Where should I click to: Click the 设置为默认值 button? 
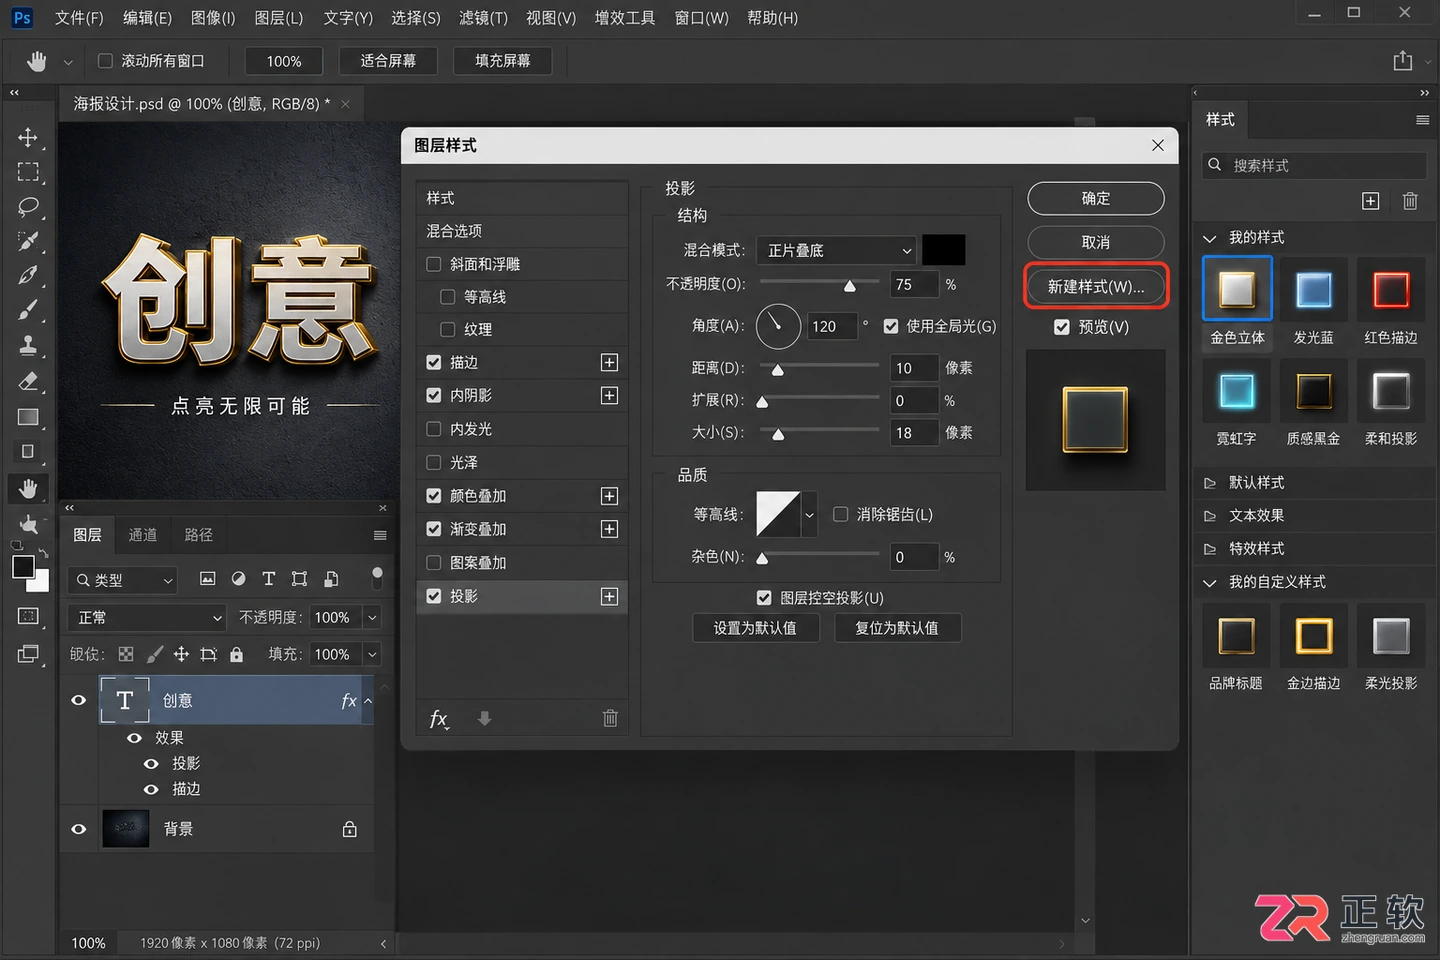pos(755,628)
